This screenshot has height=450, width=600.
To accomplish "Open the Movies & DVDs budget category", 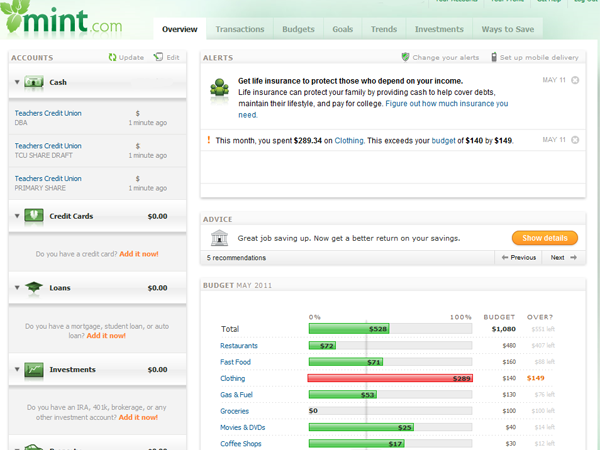I will coord(243,427).
